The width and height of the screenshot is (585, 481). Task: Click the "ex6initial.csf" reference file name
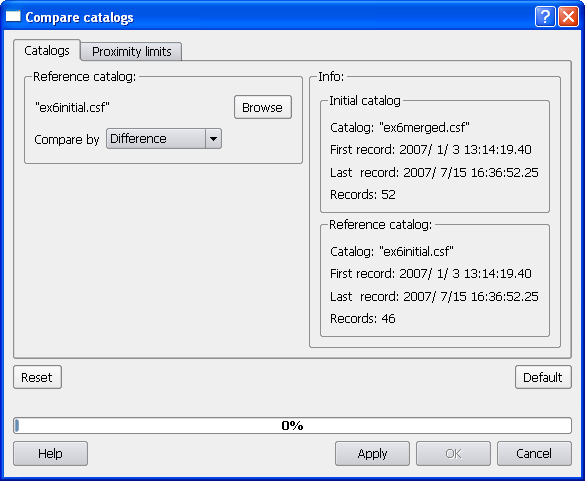[72, 107]
